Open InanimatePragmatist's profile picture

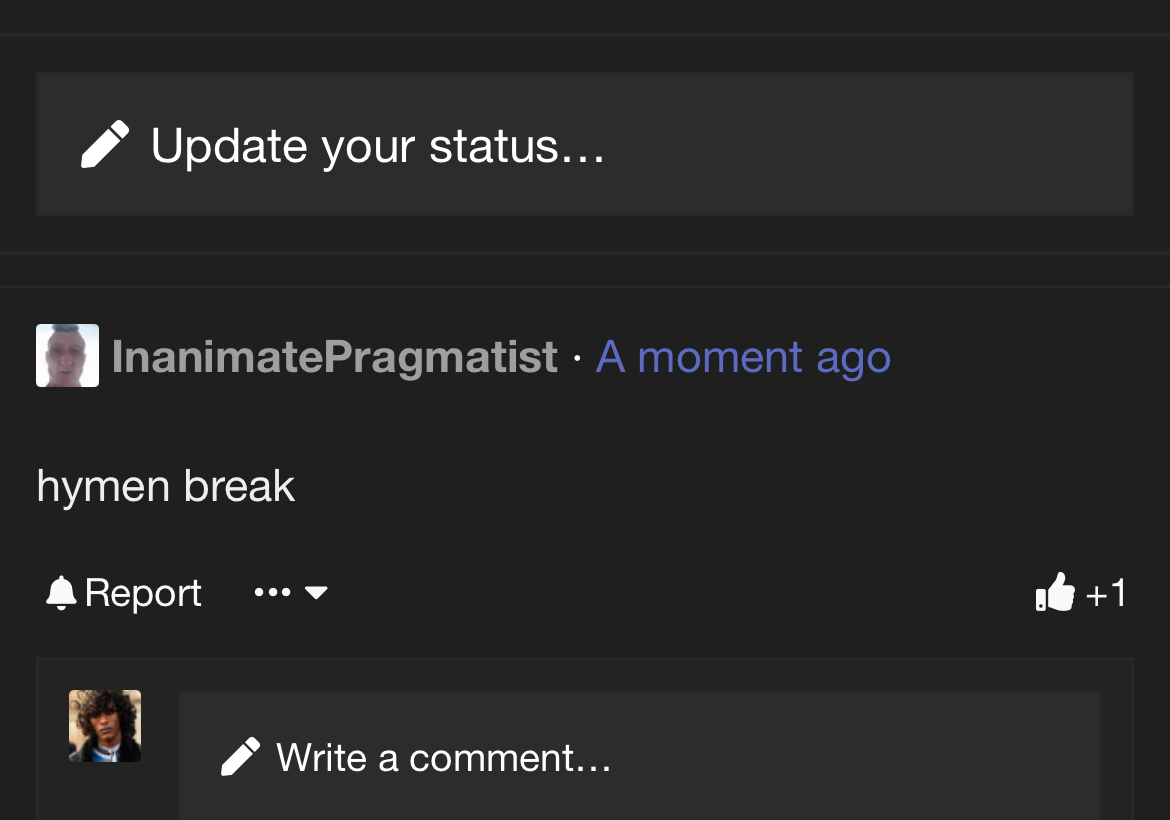[67, 355]
